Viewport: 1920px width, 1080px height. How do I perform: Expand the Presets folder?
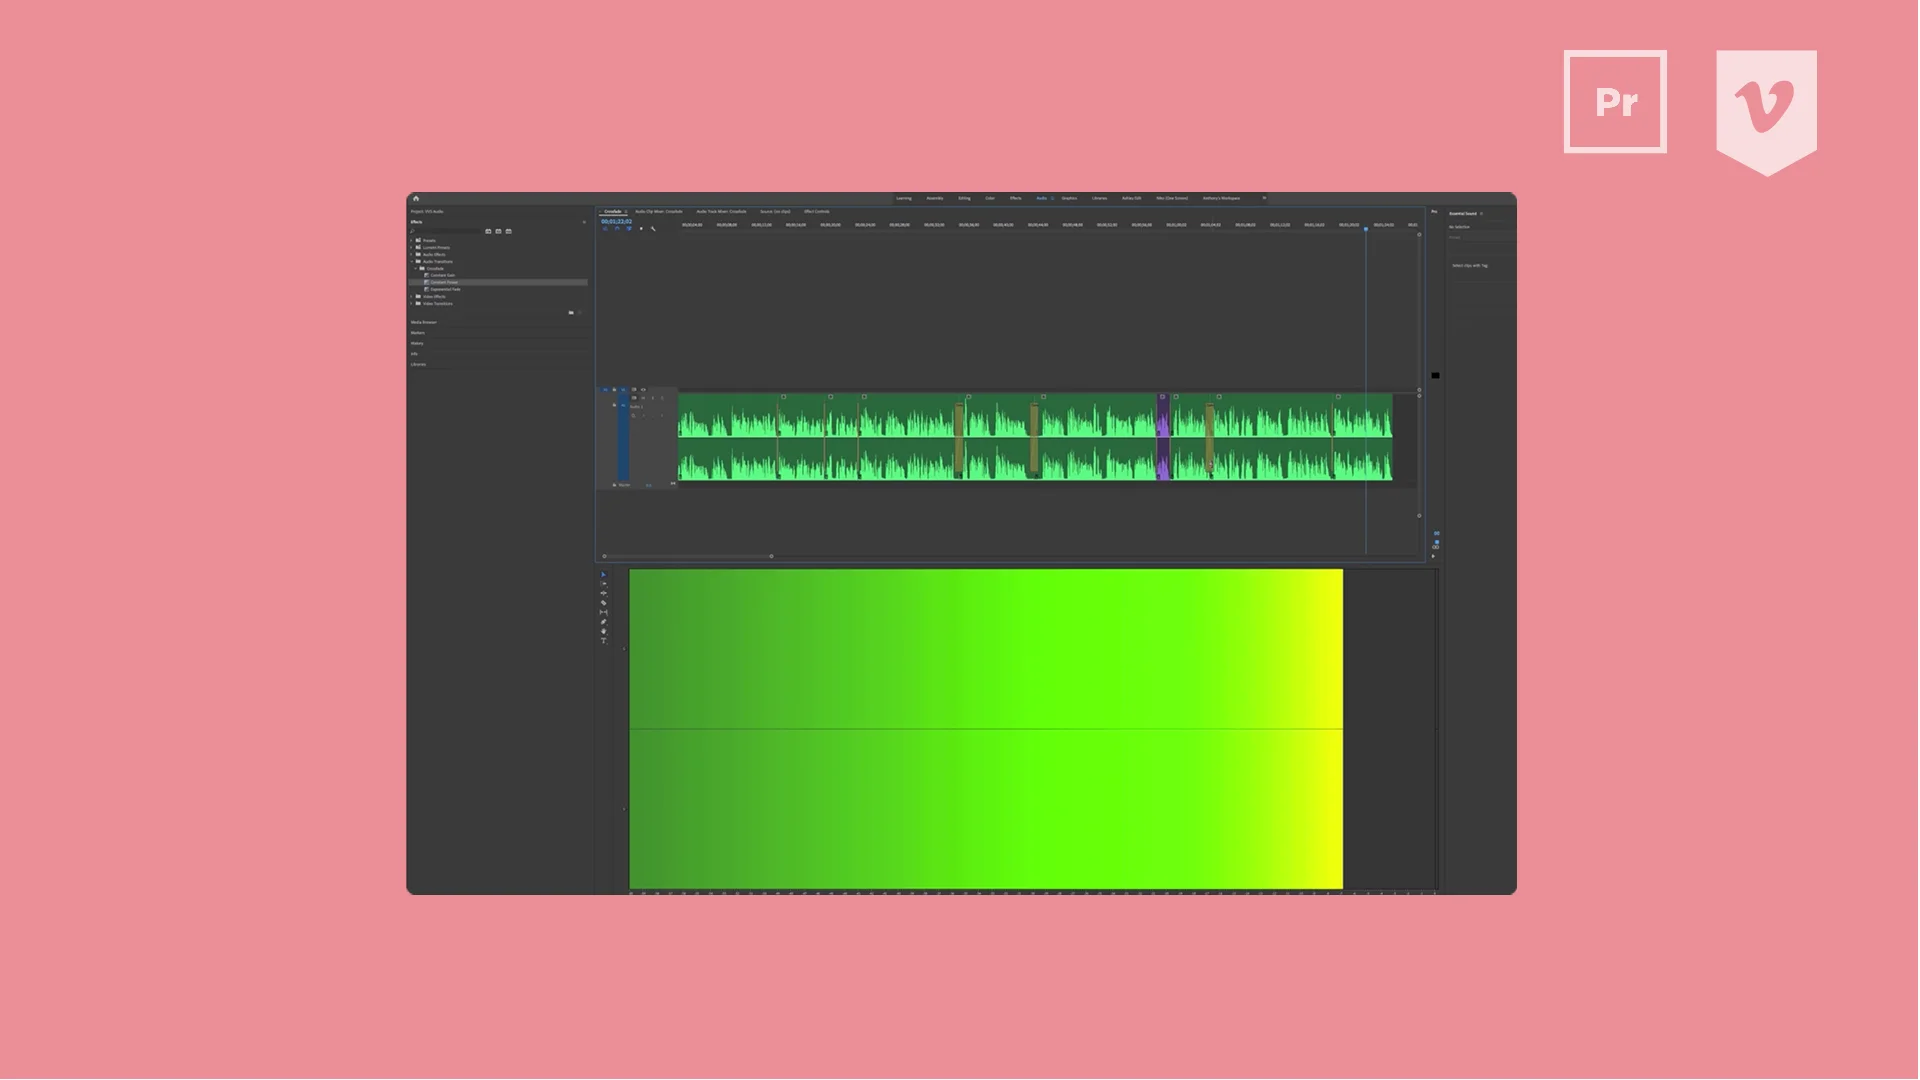[x=411, y=241]
